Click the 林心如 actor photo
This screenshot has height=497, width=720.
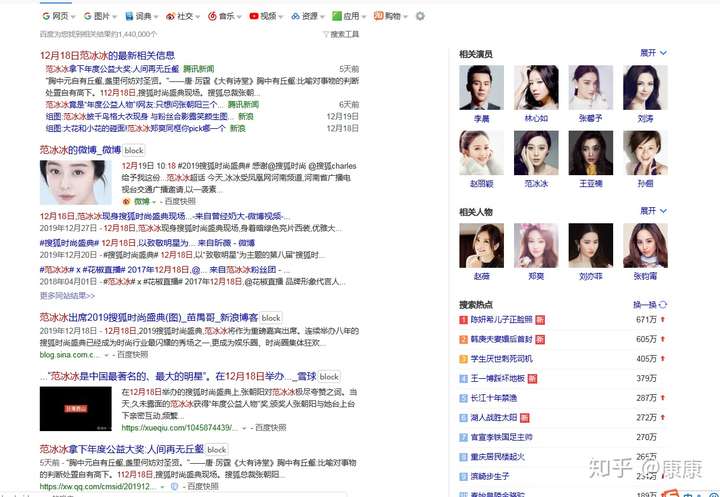[x=536, y=87]
